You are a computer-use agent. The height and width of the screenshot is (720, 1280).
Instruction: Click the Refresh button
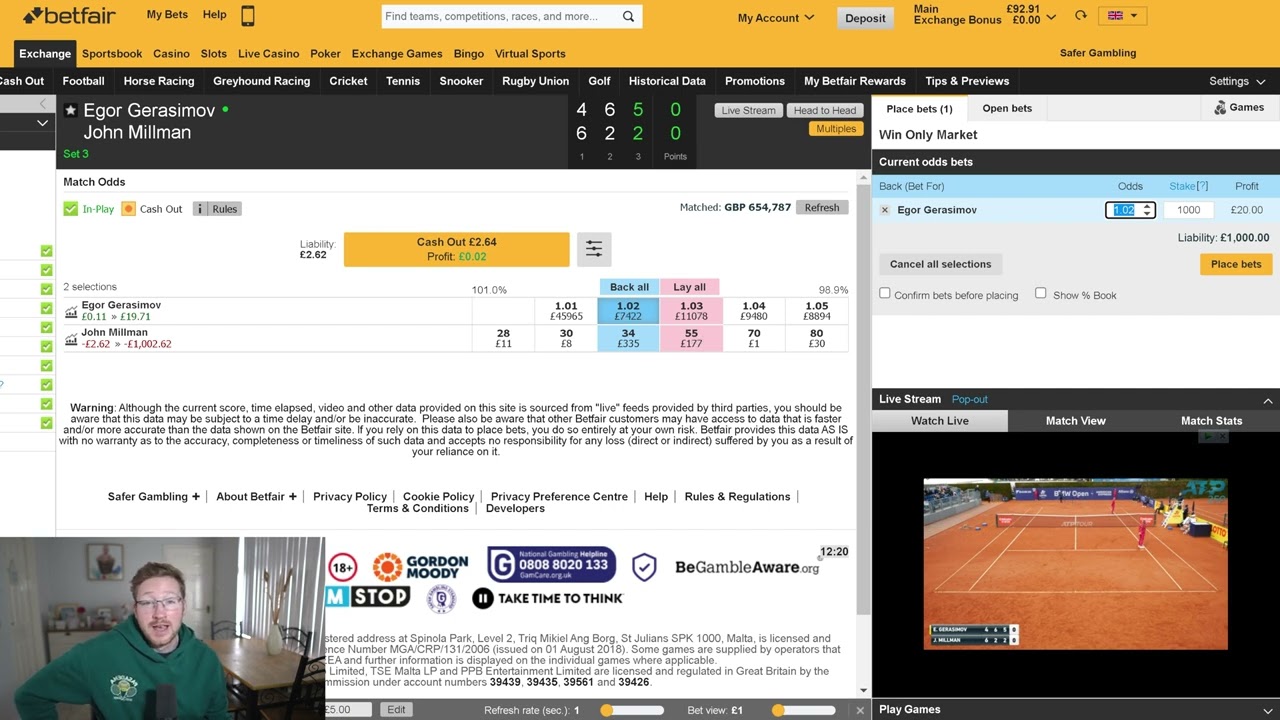(822, 208)
